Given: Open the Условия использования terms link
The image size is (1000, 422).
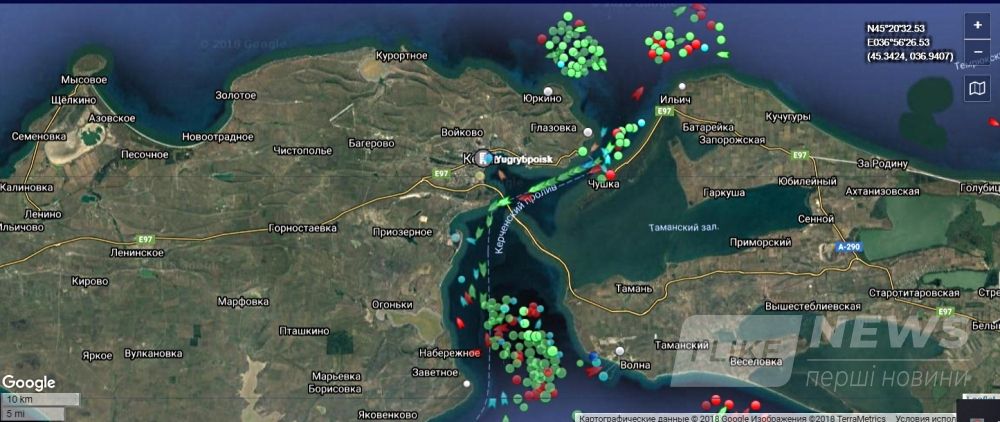Looking at the screenshot, I should pos(926,418).
